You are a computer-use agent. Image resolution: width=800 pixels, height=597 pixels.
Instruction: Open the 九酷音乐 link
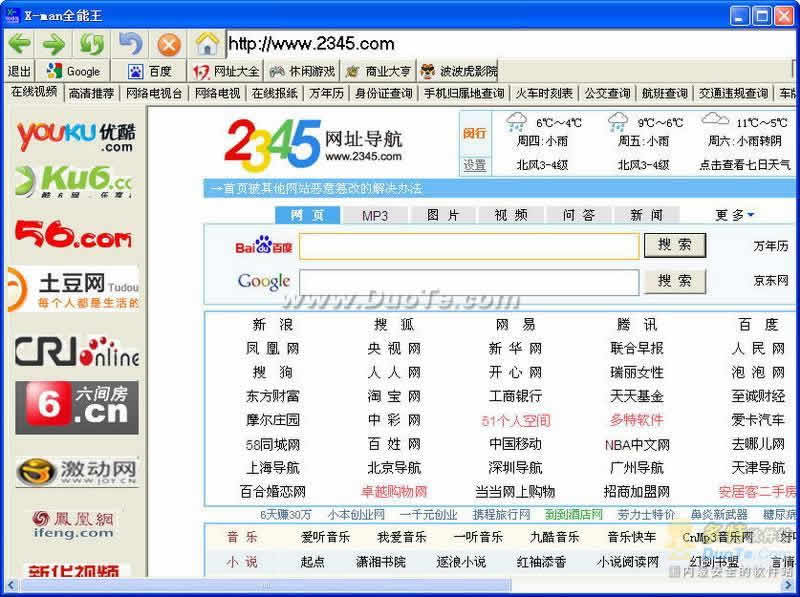(555, 537)
